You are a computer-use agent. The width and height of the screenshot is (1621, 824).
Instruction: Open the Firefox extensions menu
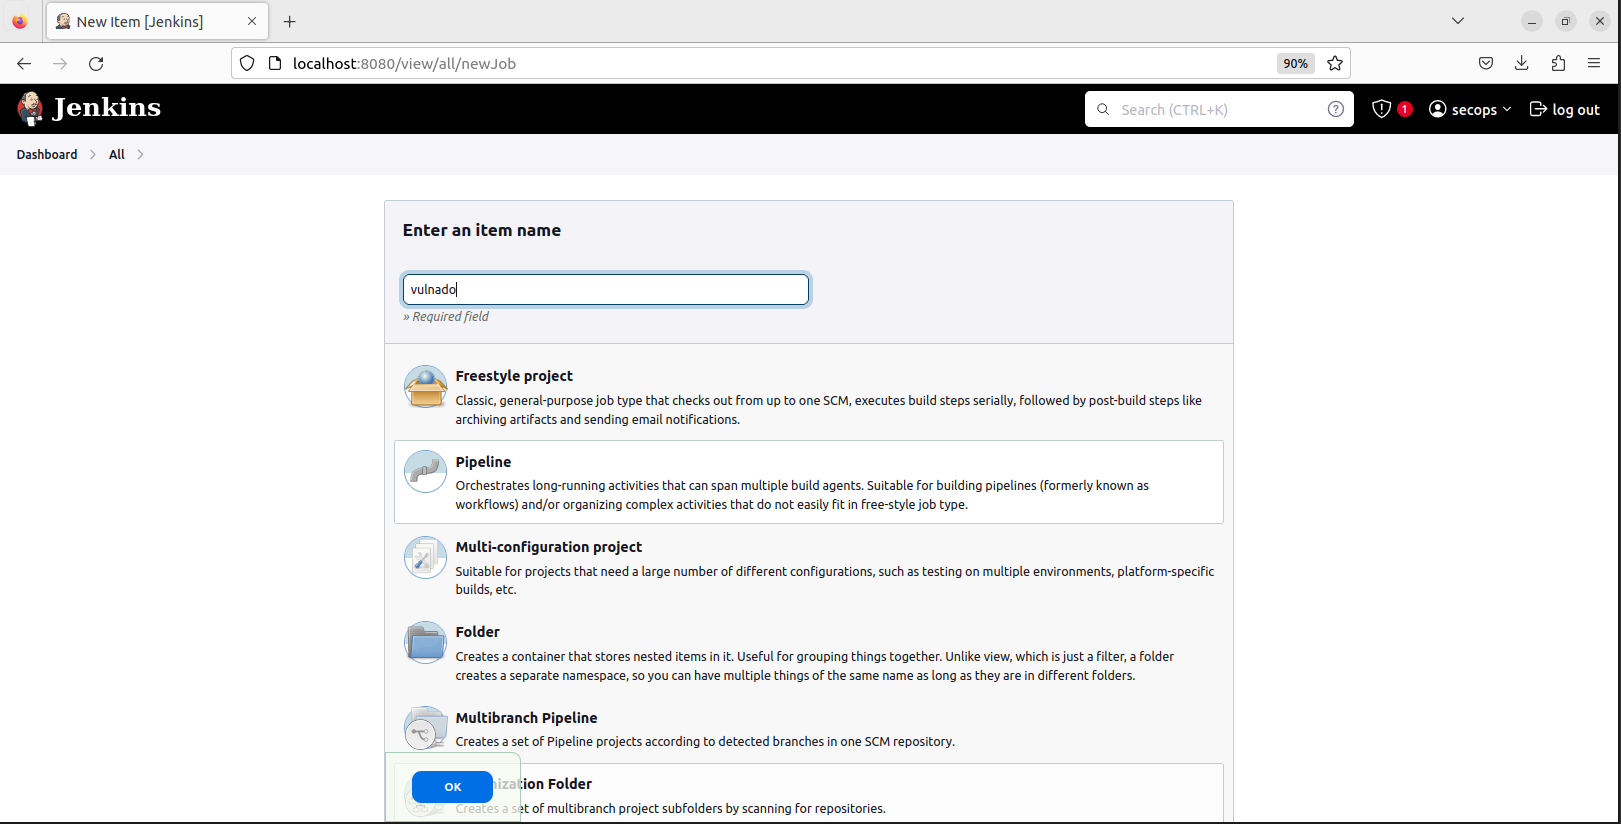tap(1558, 63)
